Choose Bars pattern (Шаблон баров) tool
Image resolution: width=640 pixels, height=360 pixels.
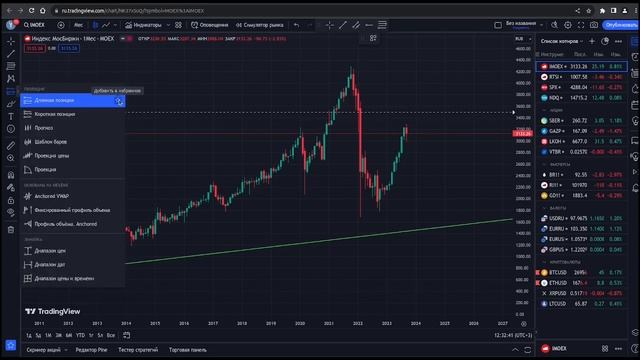73,142
